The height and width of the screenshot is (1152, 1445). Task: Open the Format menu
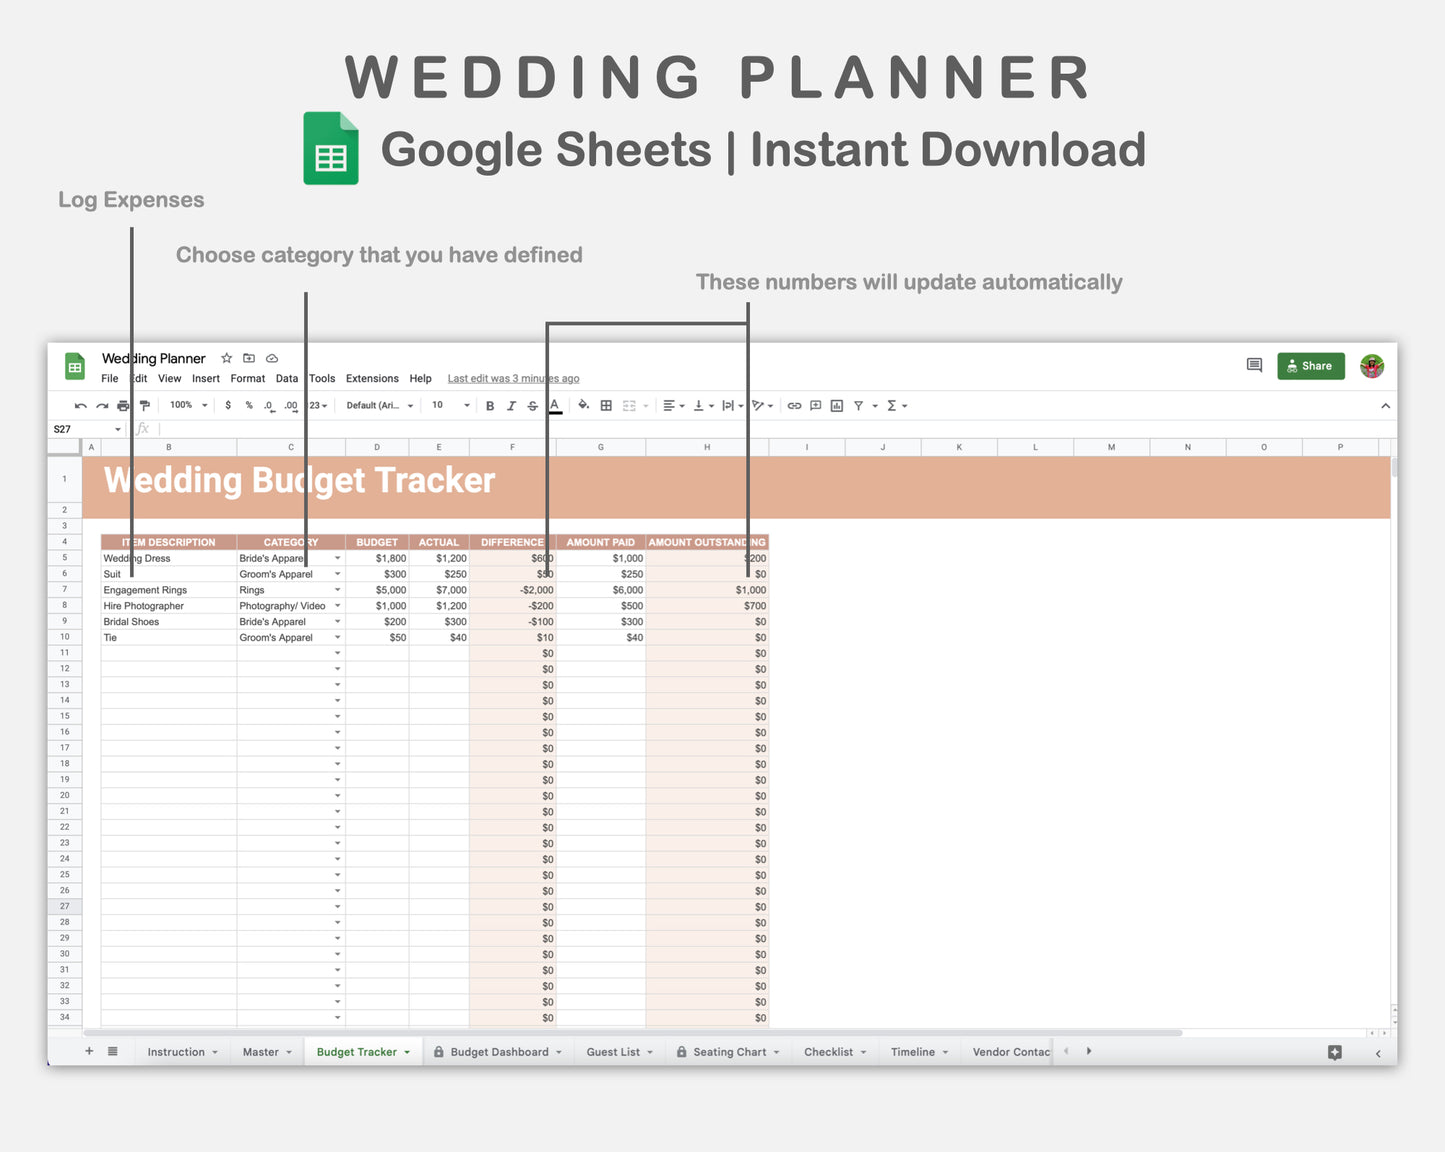[x=247, y=378]
